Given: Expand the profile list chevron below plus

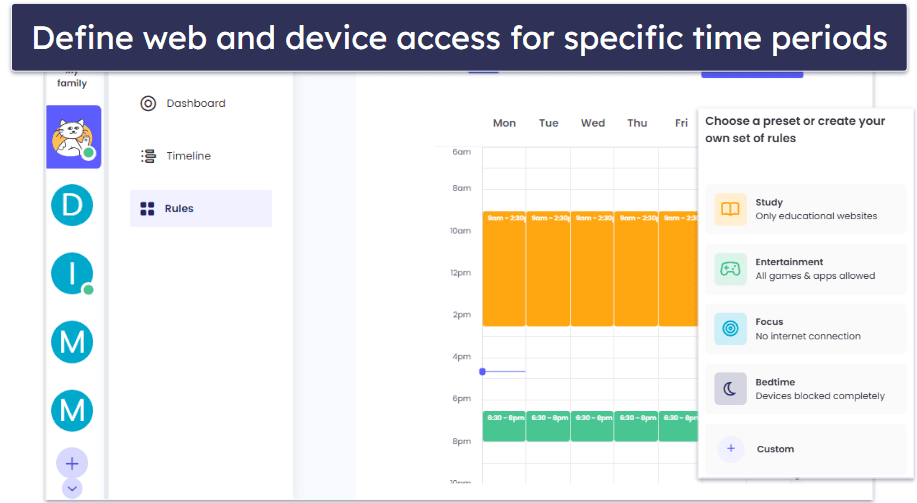Looking at the screenshot, I should 72,488.
